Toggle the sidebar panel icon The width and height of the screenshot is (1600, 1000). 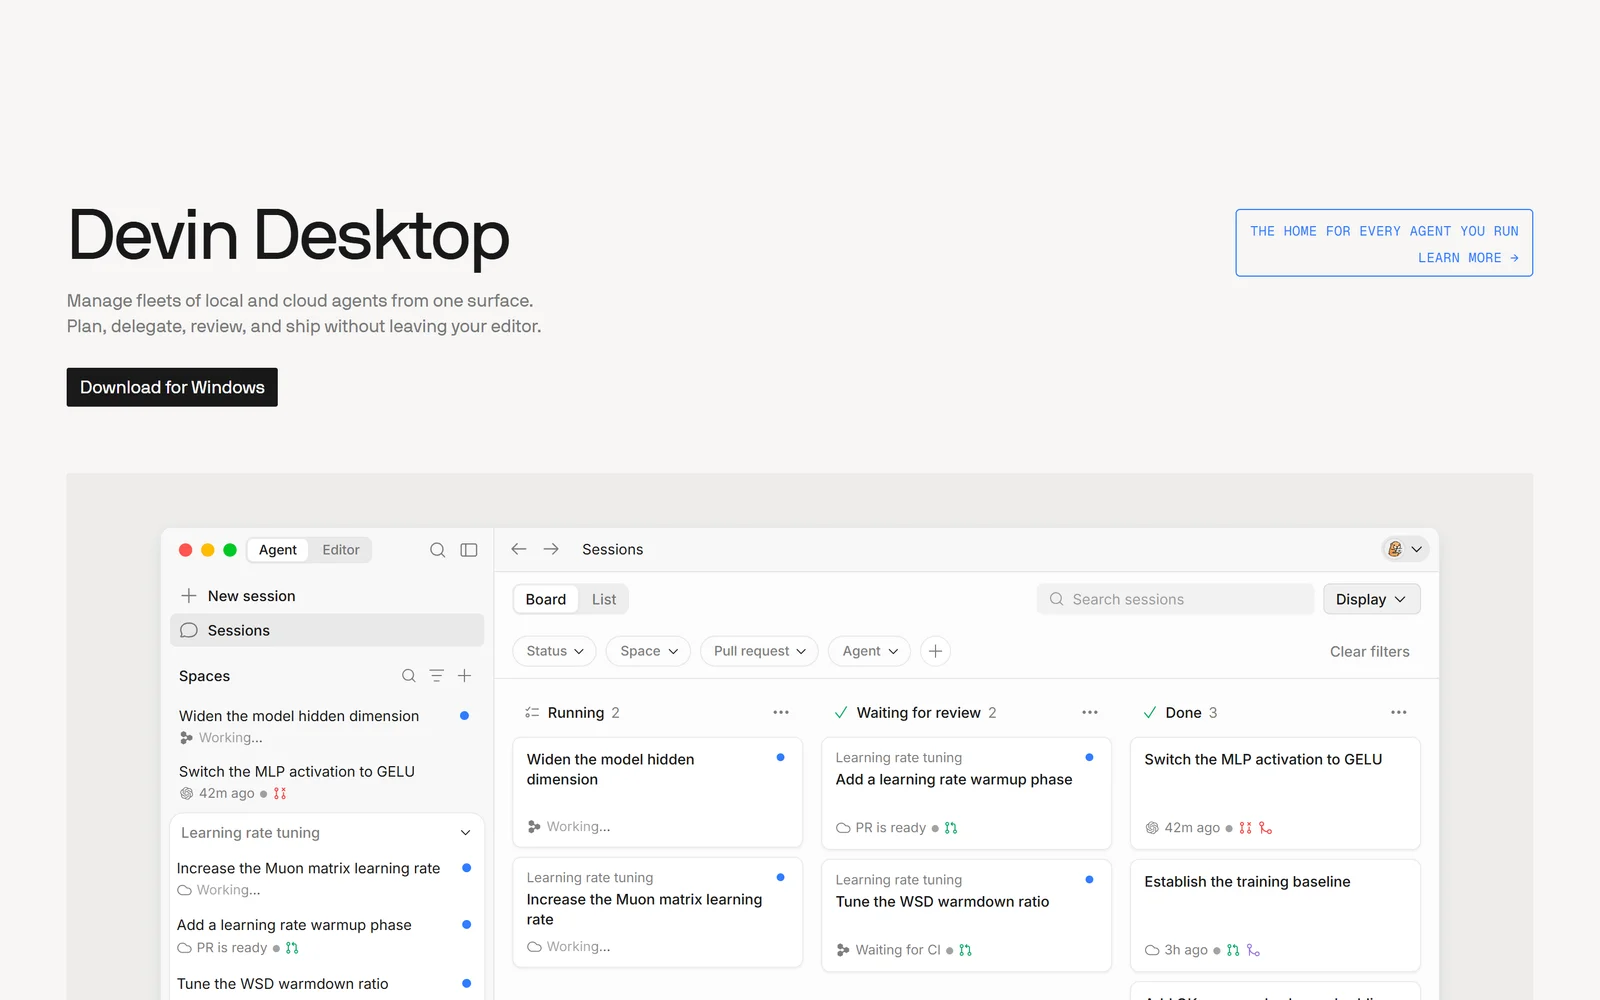point(469,550)
